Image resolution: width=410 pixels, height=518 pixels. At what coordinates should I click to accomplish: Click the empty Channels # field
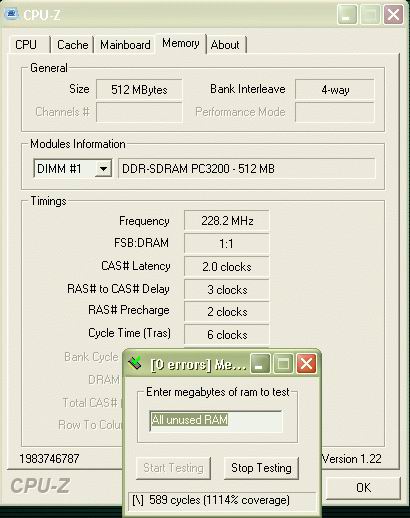[x=139, y=112]
